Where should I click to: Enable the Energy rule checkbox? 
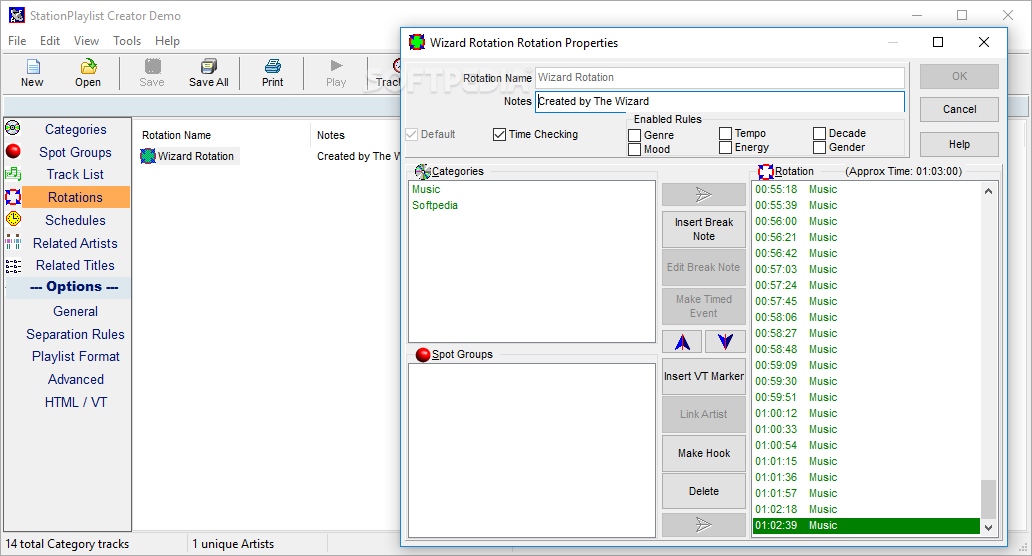725,147
